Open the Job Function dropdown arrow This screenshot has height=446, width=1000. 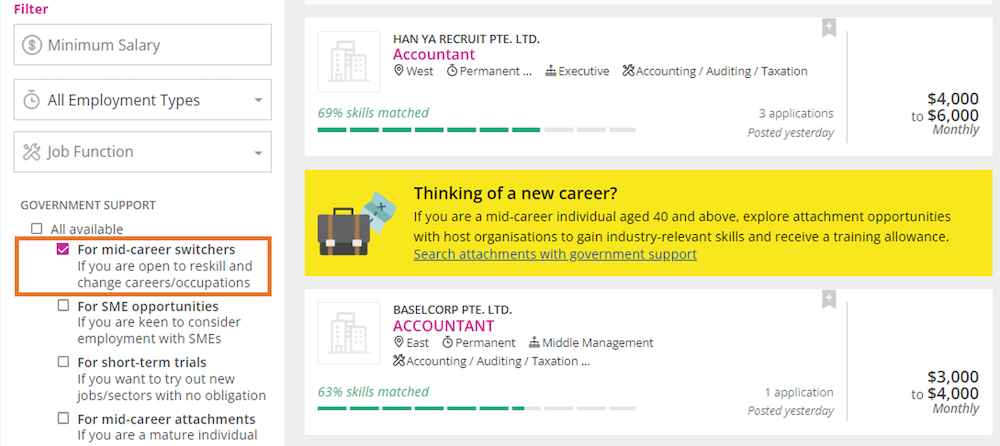tap(258, 153)
